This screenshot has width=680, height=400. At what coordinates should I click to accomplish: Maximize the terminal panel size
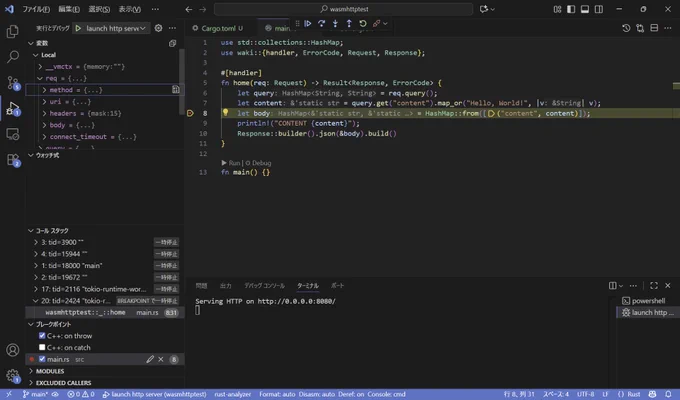tap(654, 285)
